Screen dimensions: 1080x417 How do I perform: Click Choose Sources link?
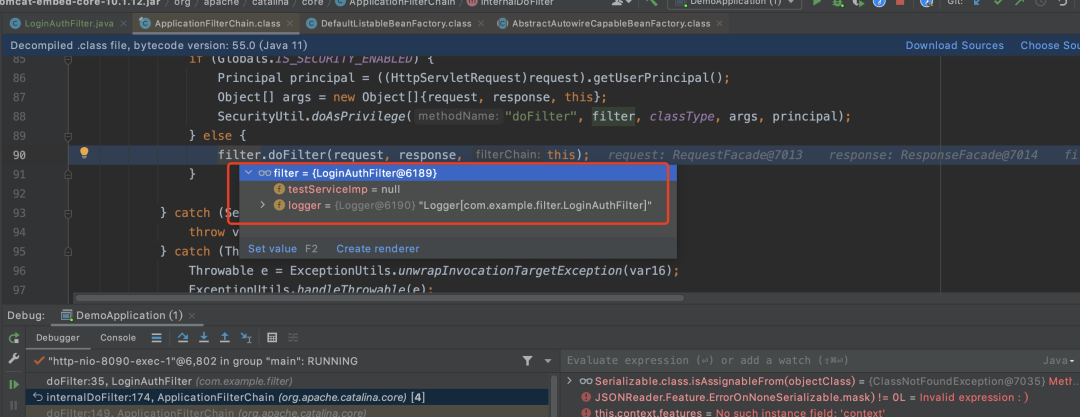click(1050, 45)
